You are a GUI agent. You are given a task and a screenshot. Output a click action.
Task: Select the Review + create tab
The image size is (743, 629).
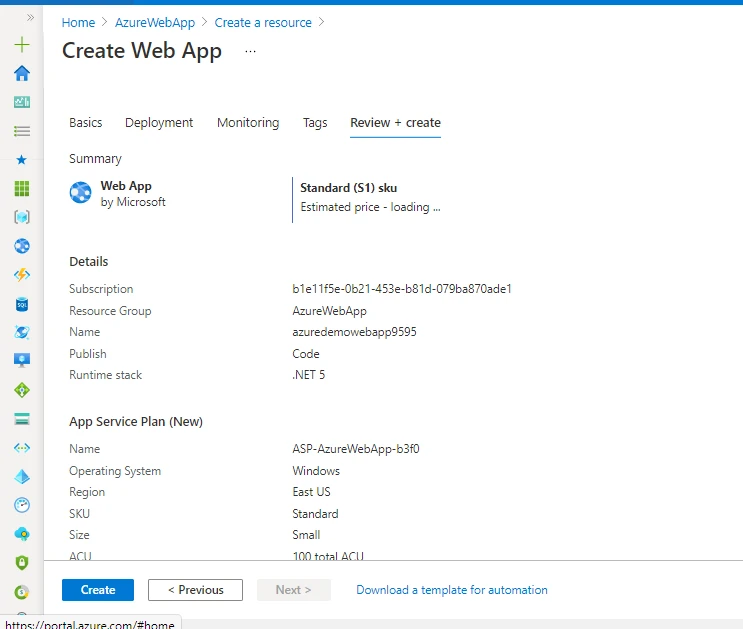[x=396, y=123]
